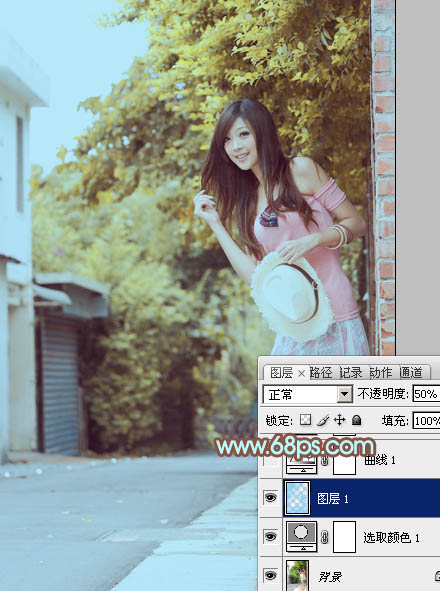This screenshot has height=591, width=440.
Task: Click the 曲线 1 curves adjustment icon
Action: point(302,461)
